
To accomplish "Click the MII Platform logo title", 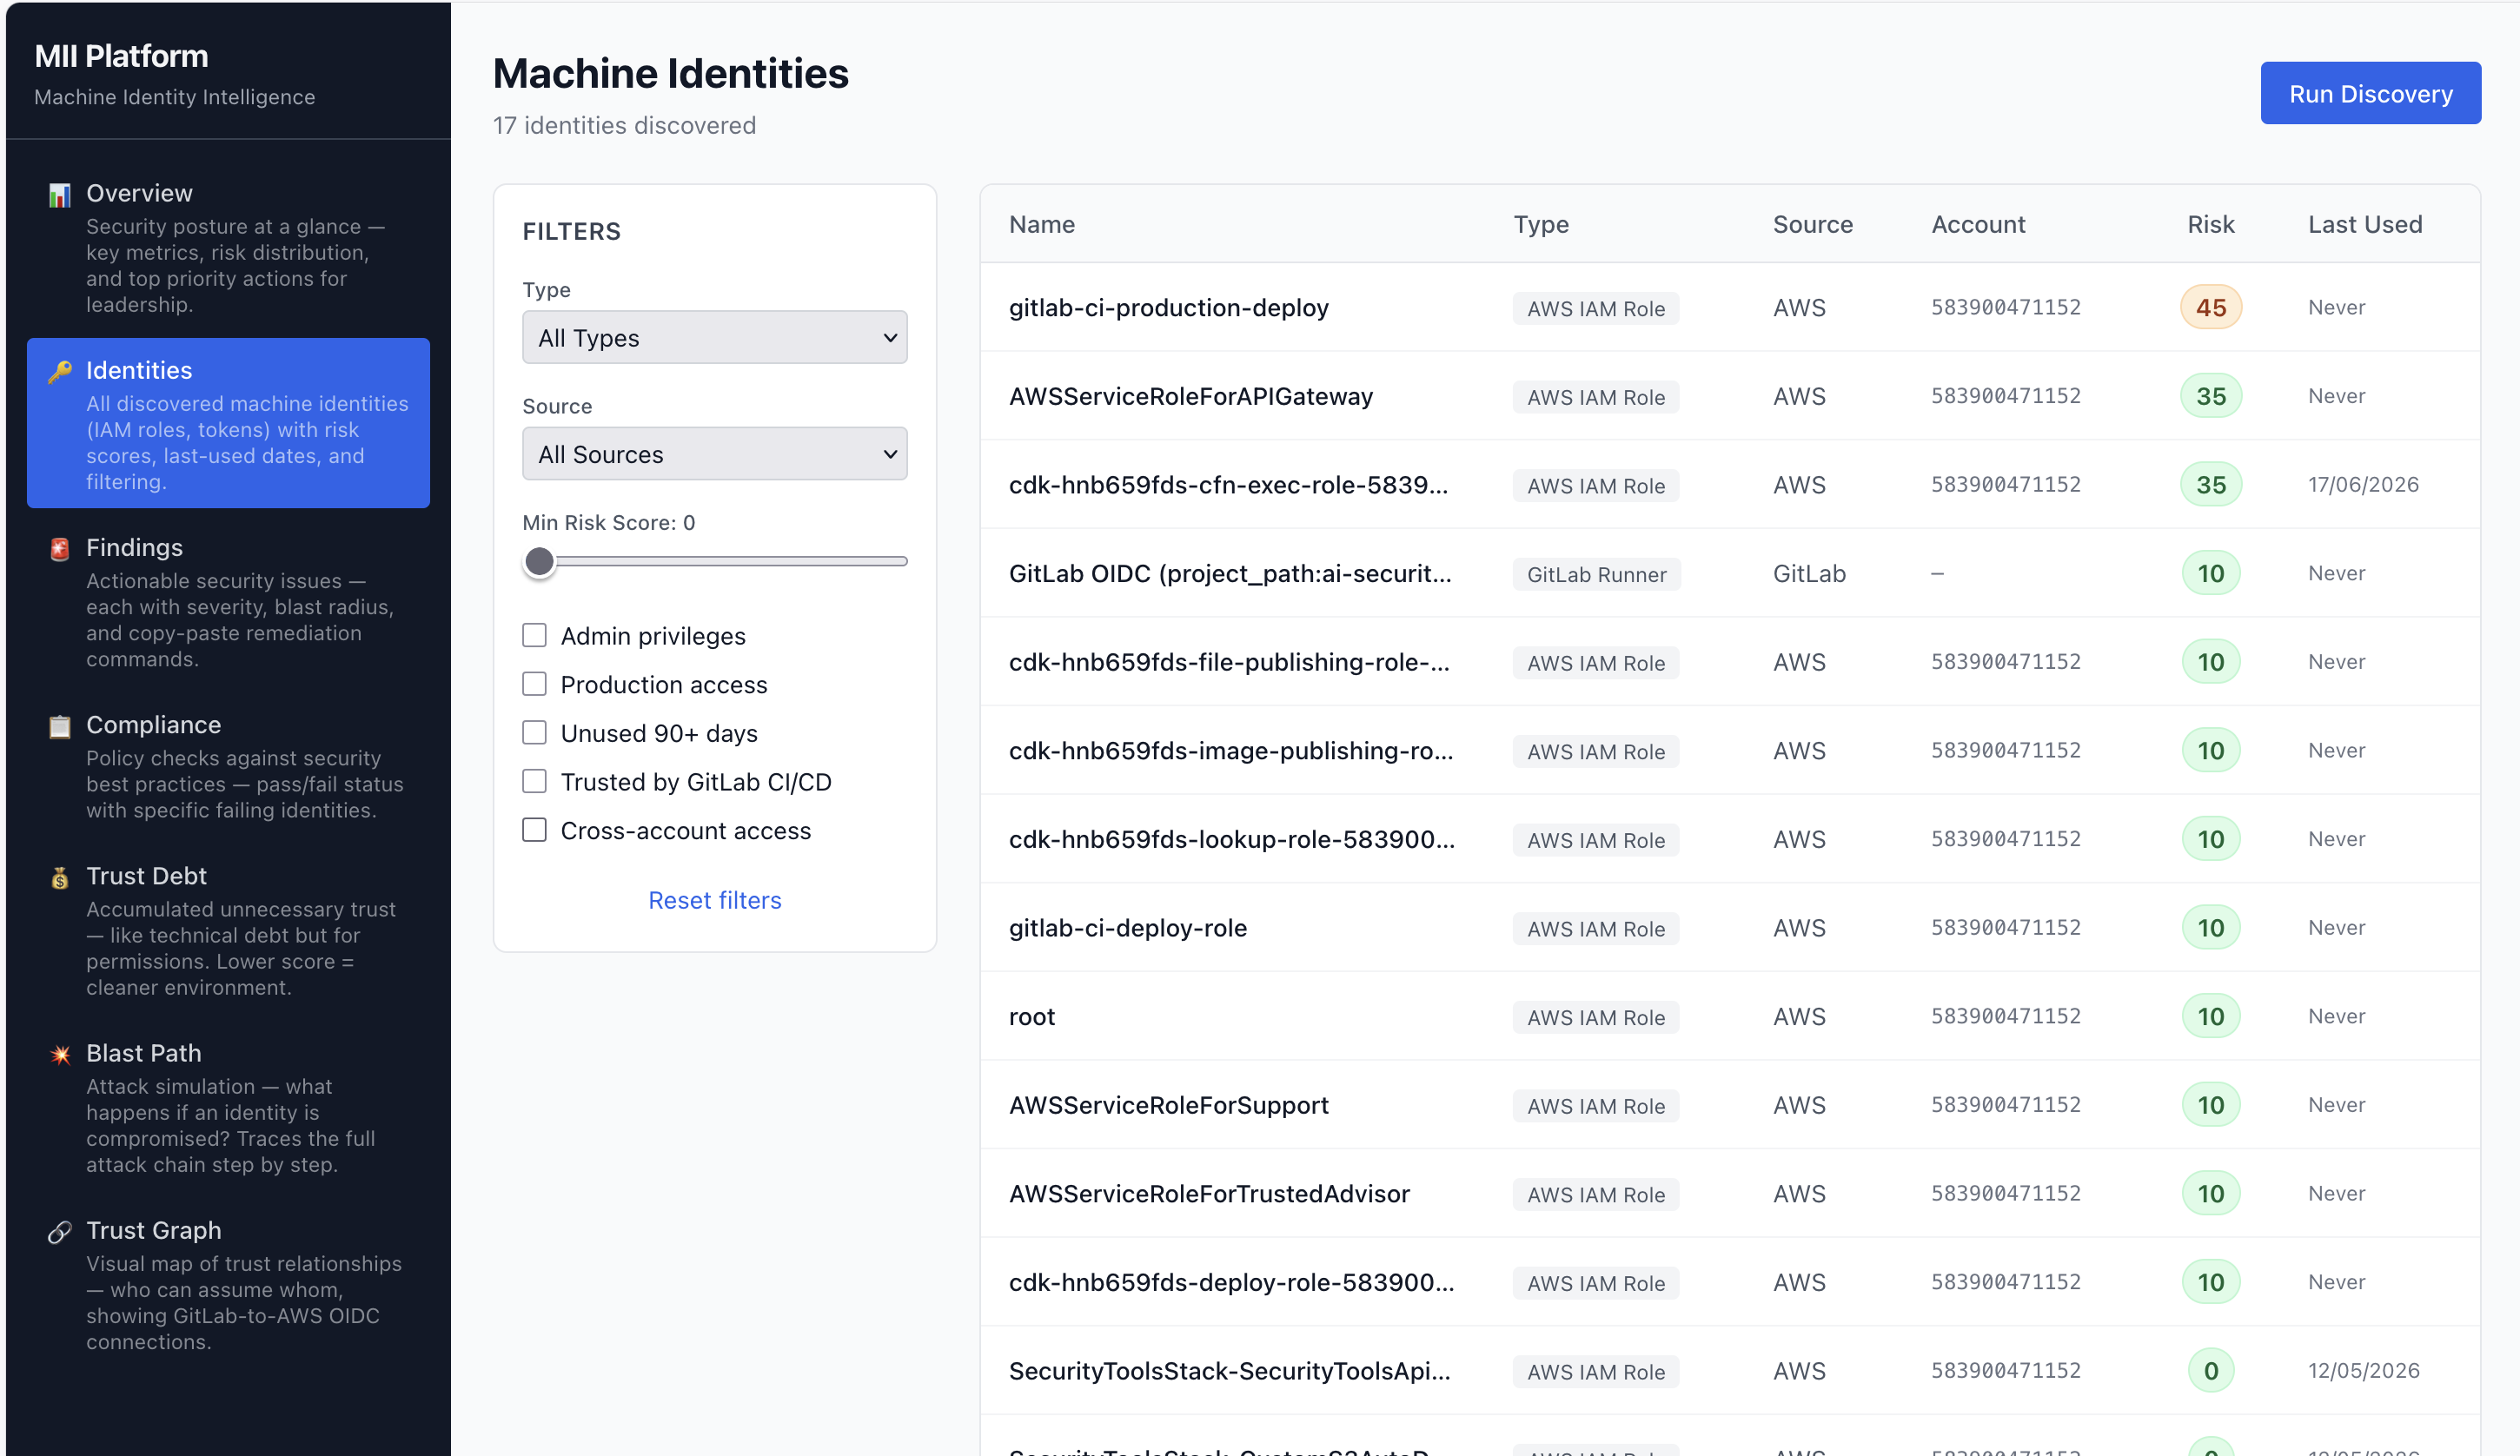I will tap(121, 56).
